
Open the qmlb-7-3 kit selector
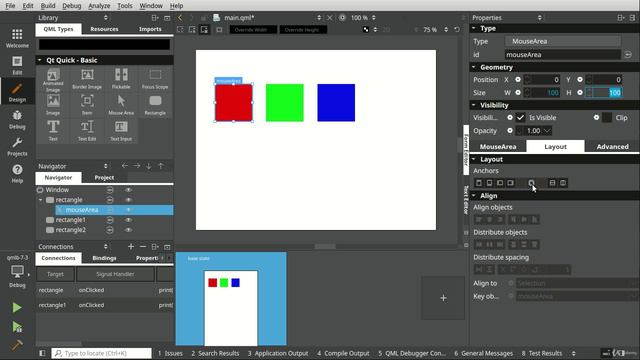tap(17, 271)
